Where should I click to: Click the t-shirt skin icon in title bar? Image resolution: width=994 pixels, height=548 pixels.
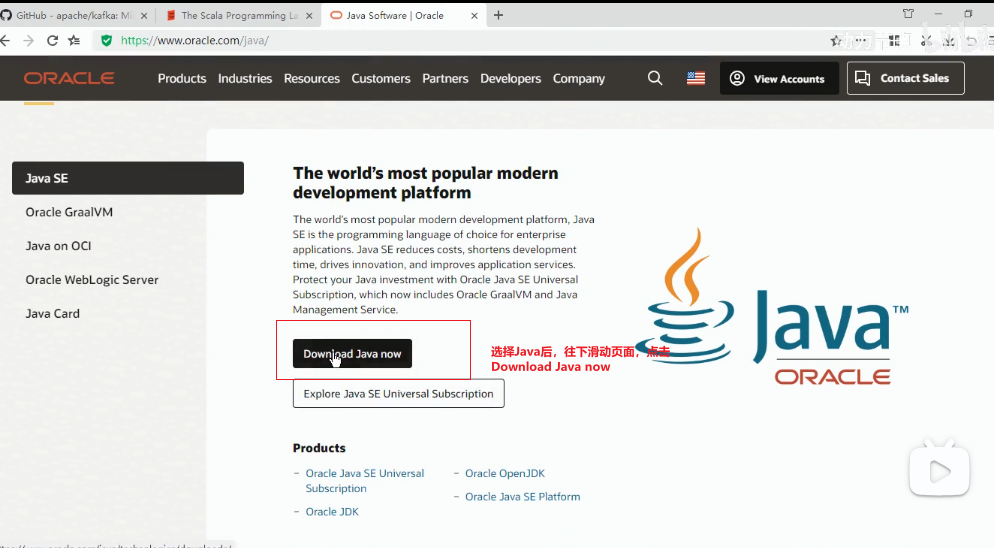pos(908,13)
